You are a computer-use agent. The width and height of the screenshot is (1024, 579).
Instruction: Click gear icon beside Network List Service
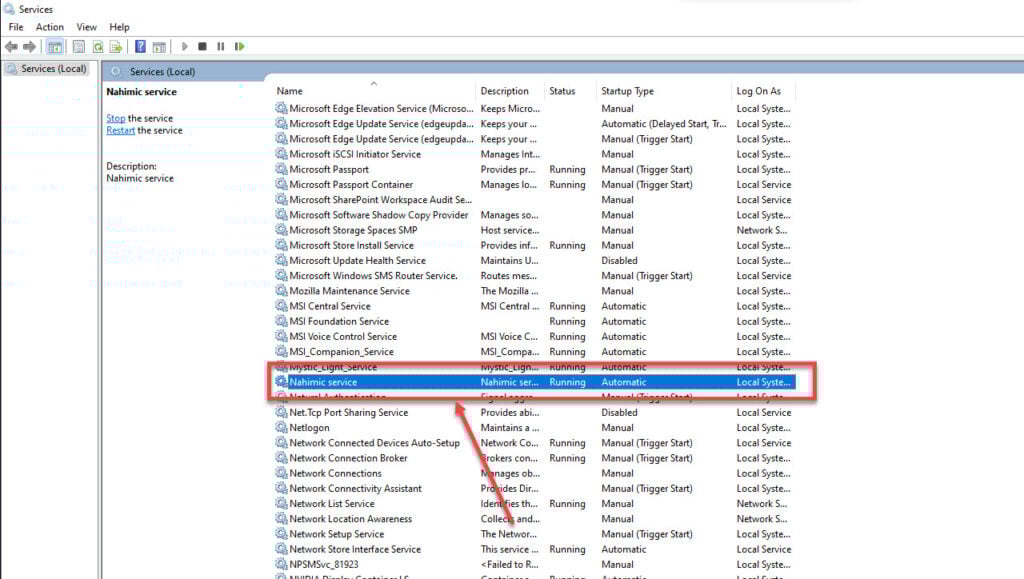[281, 503]
